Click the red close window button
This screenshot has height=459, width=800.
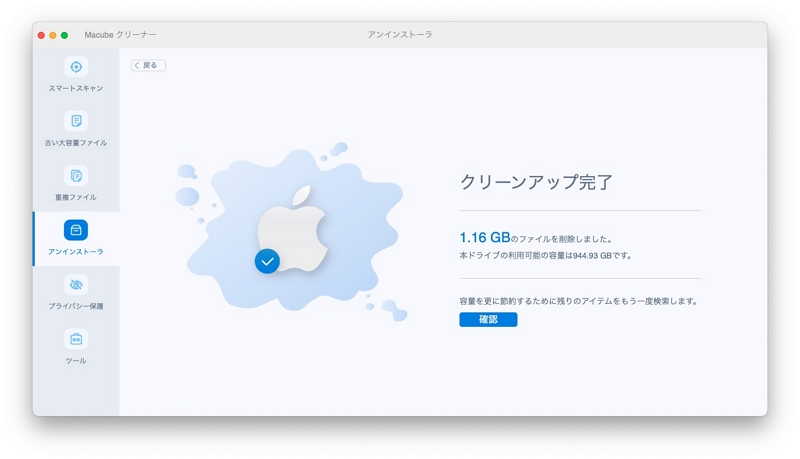coord(41,35)
